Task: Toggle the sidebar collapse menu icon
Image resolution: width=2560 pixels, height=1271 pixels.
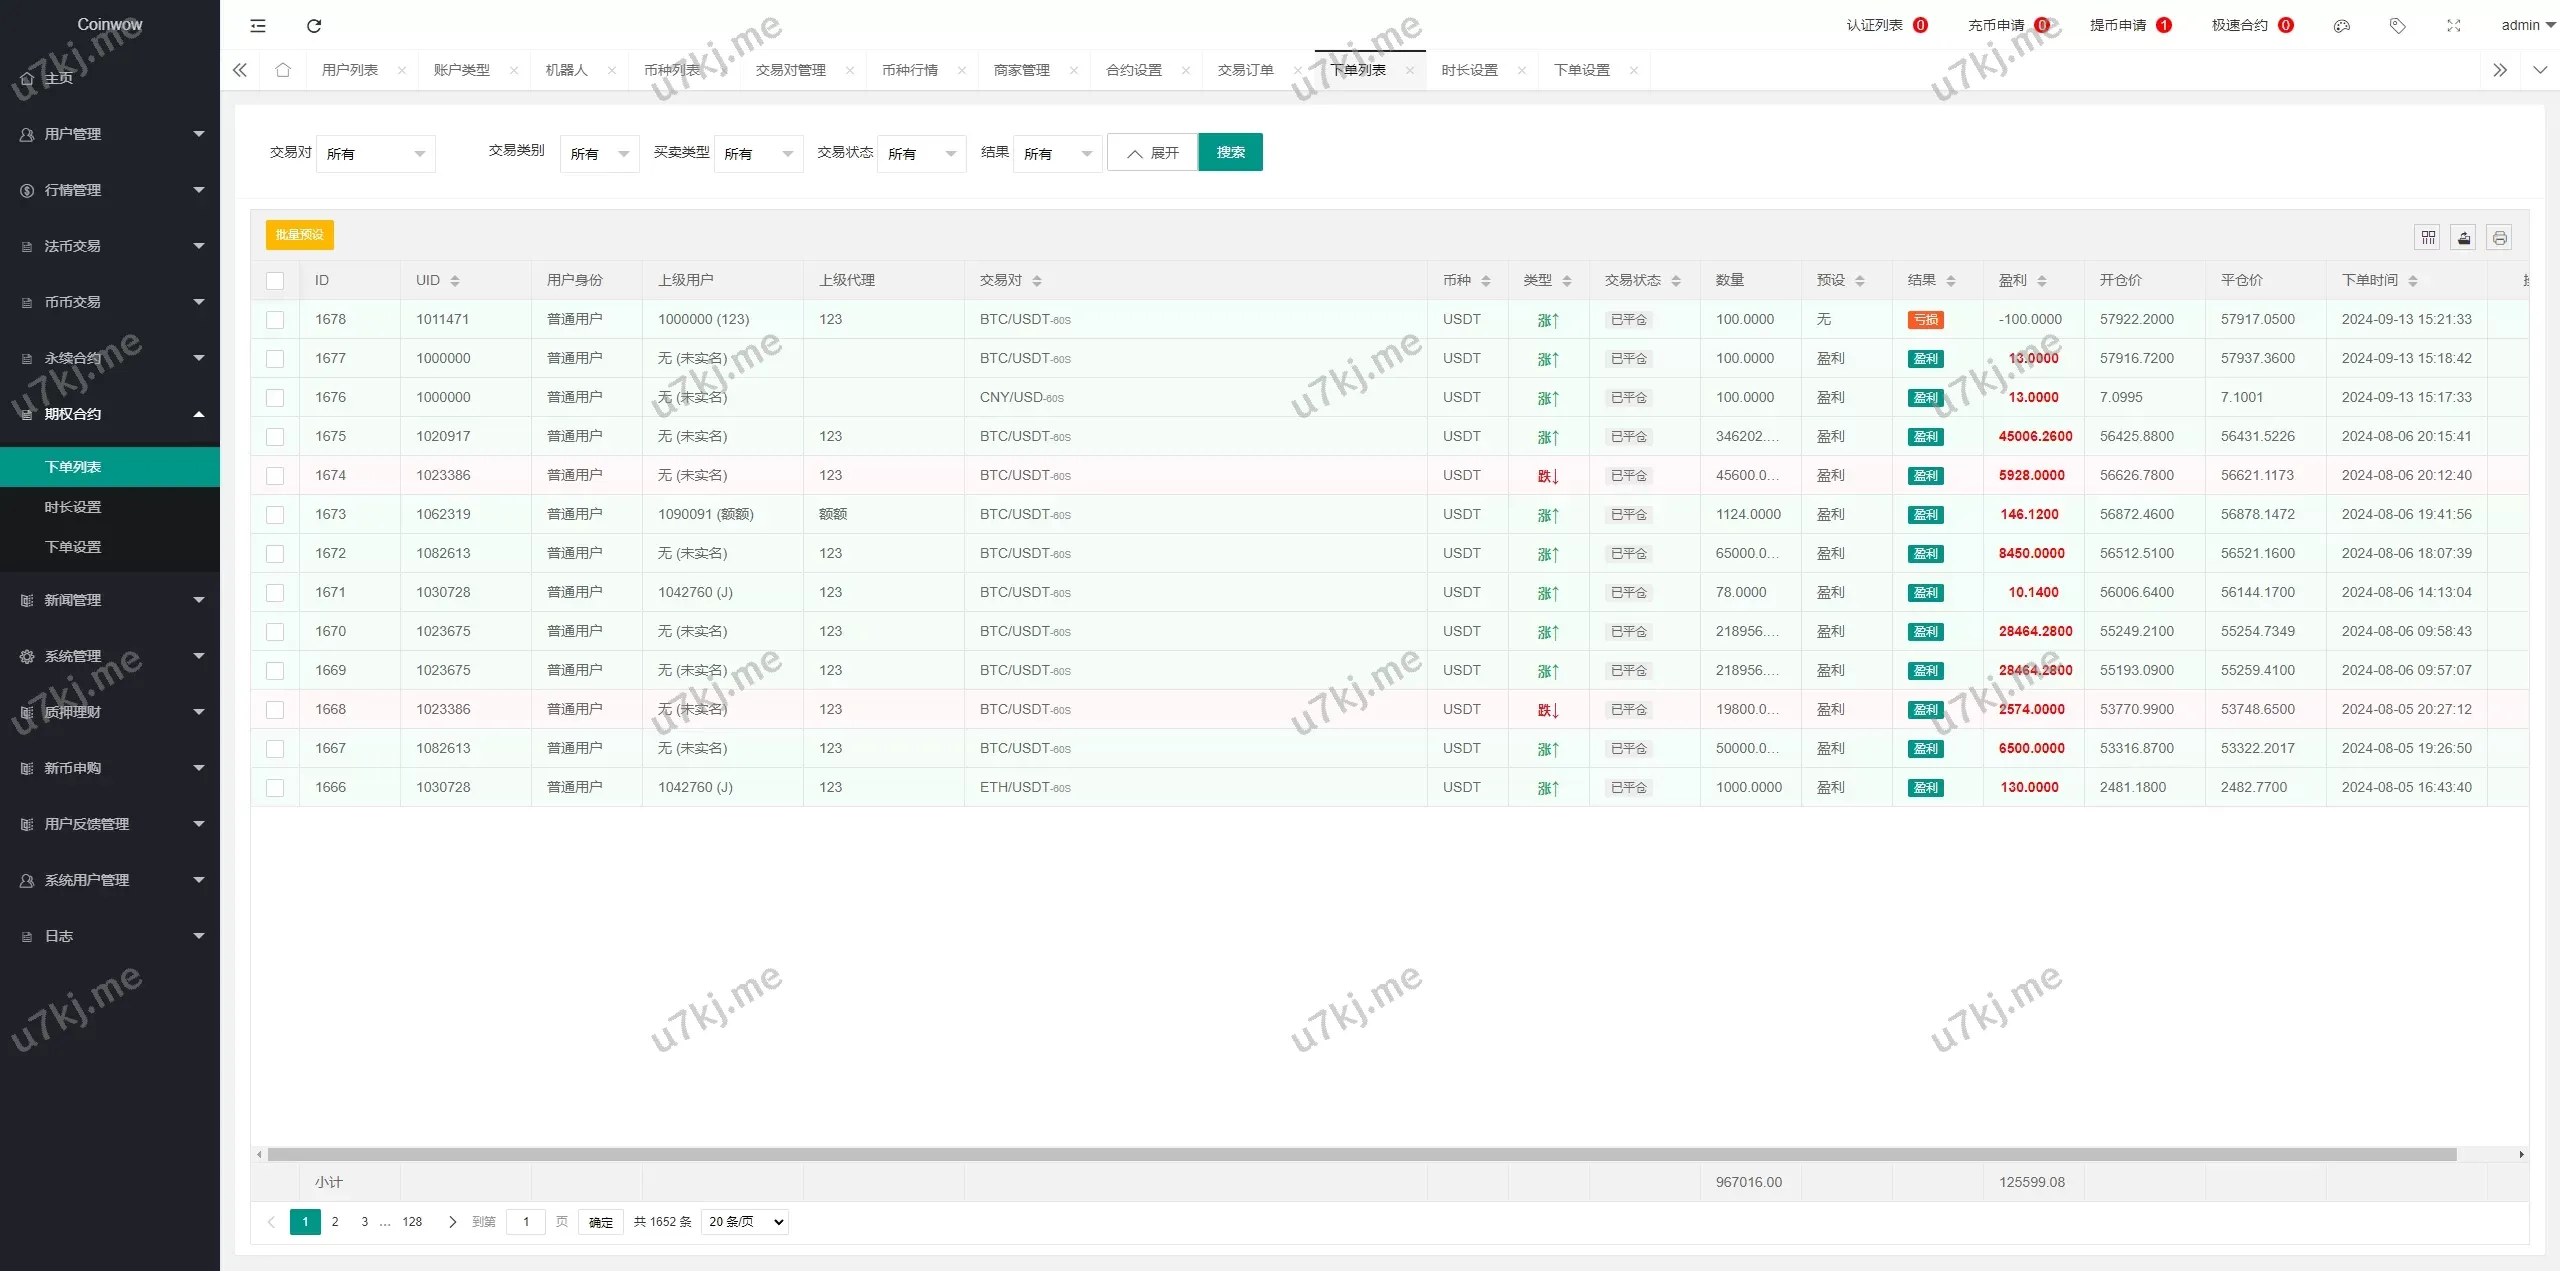Action: pos(258,26)
